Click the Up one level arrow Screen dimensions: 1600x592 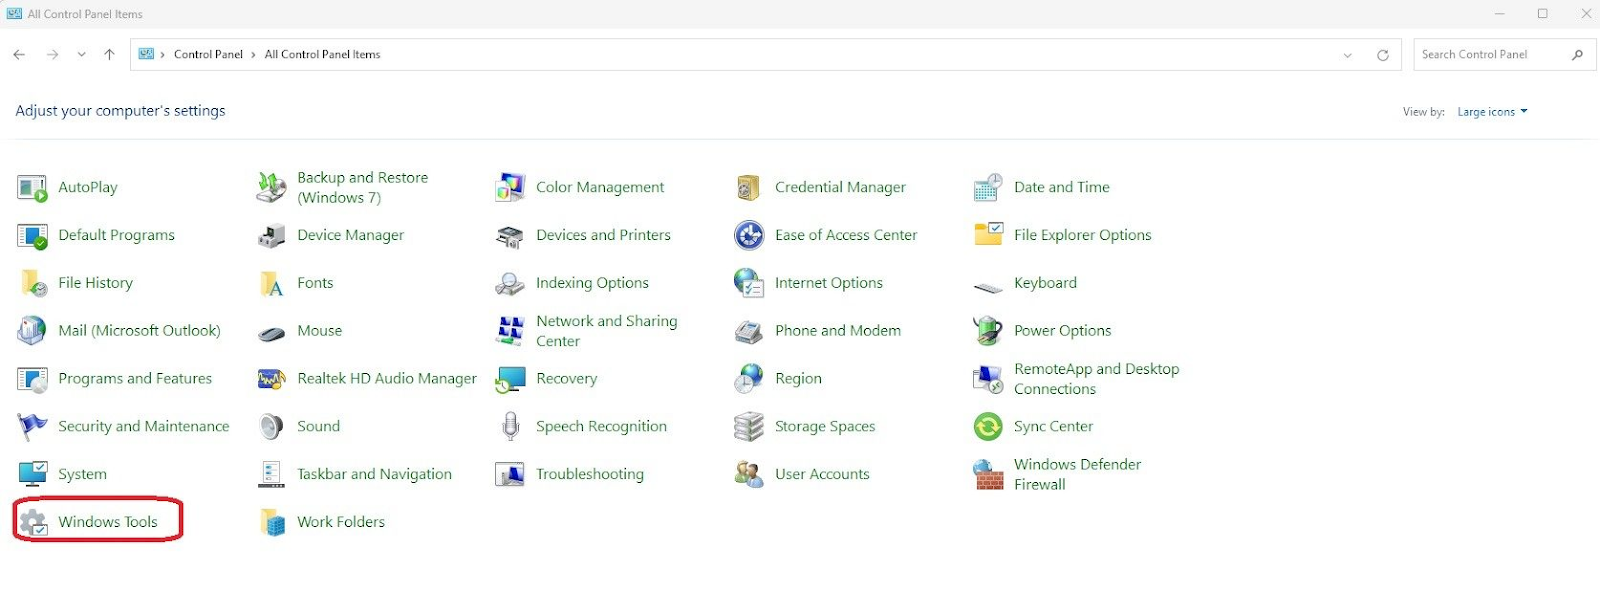pyautogui.click(x=109, y=55)
